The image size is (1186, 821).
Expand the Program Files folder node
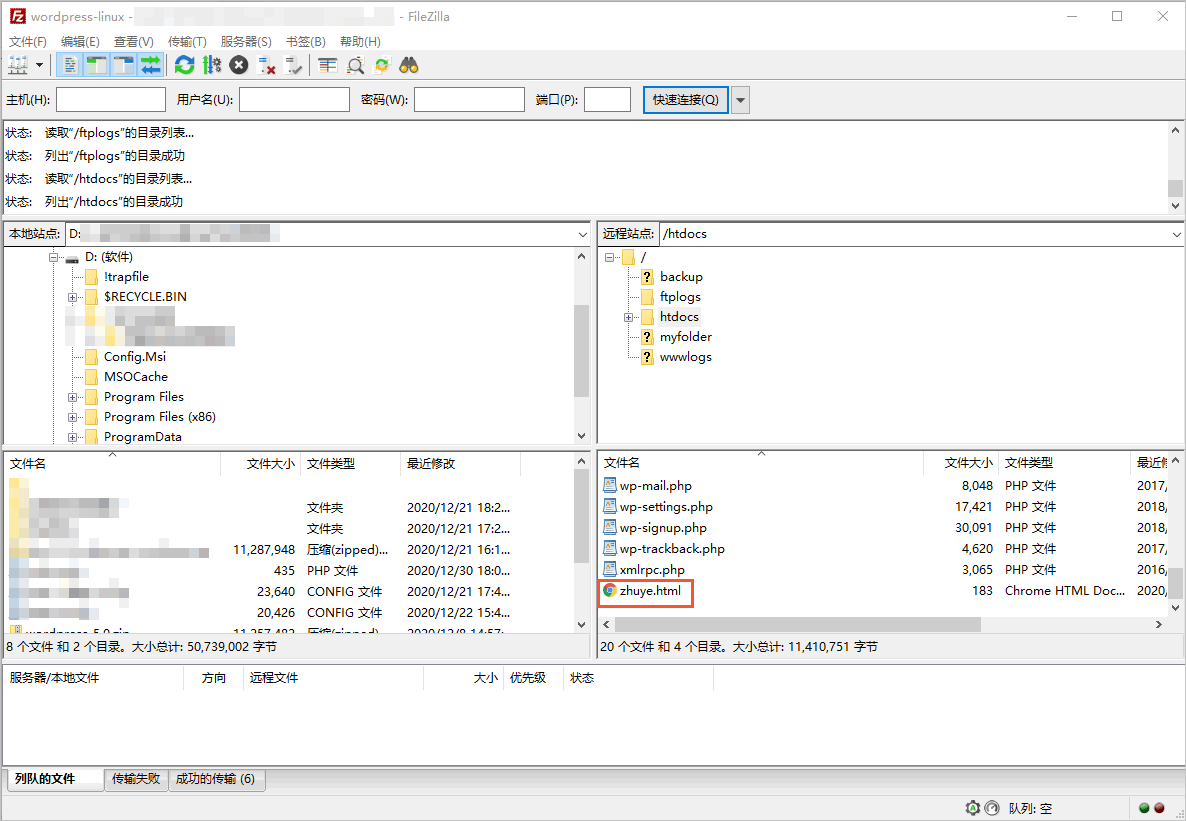click(73, 397)
